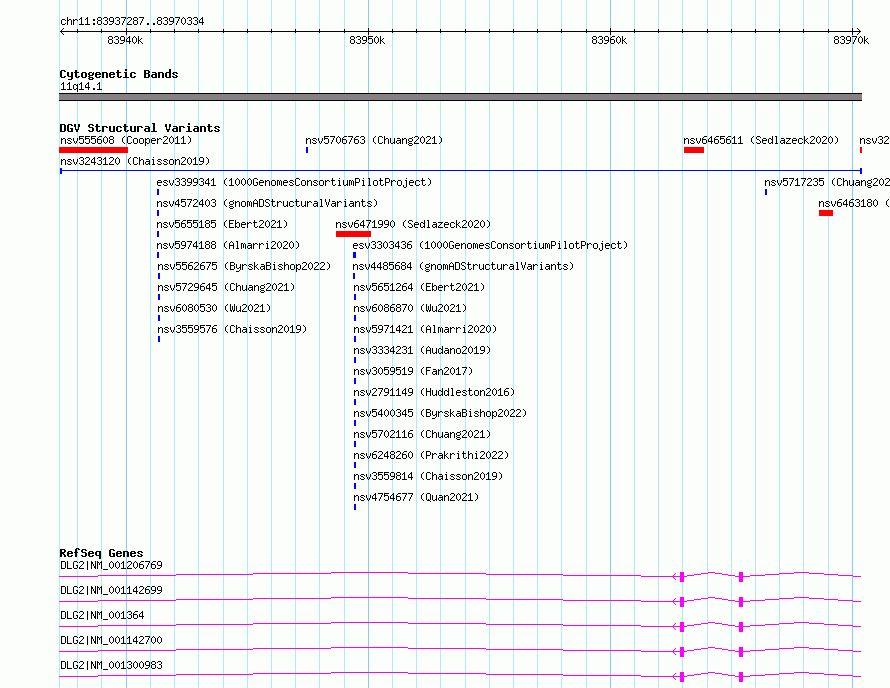Click nsv5651264 (Ebert2021) variant
The height and width of the screenshot is (688, 890).
coord(419,287)
